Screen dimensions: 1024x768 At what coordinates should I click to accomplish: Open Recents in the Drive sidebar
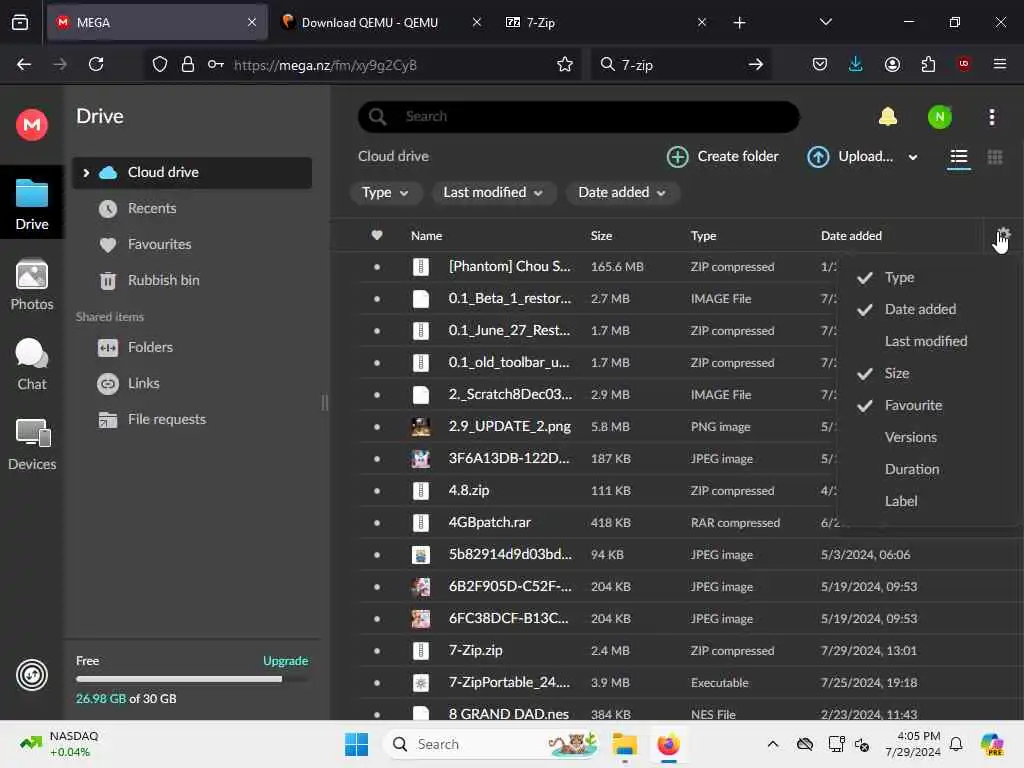click(x=152, y=208)
